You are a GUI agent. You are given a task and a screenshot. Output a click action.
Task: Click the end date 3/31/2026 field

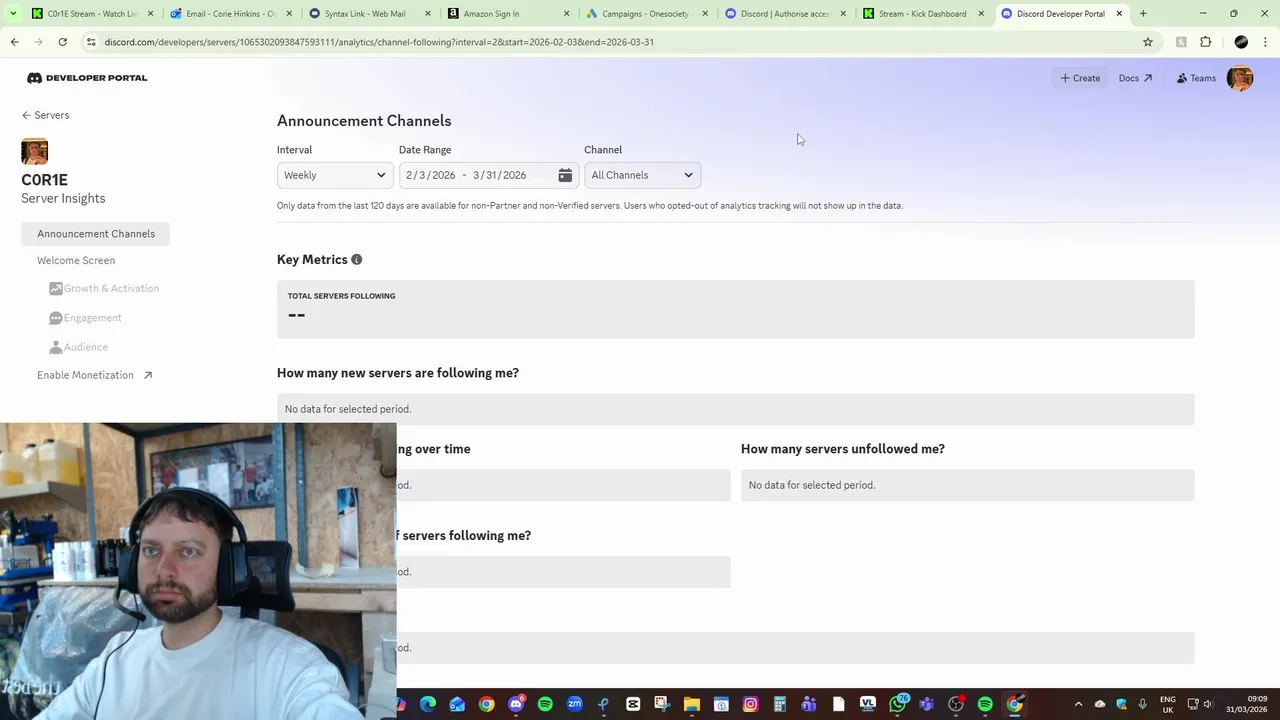pyautogui.click(x=499, y=175)
